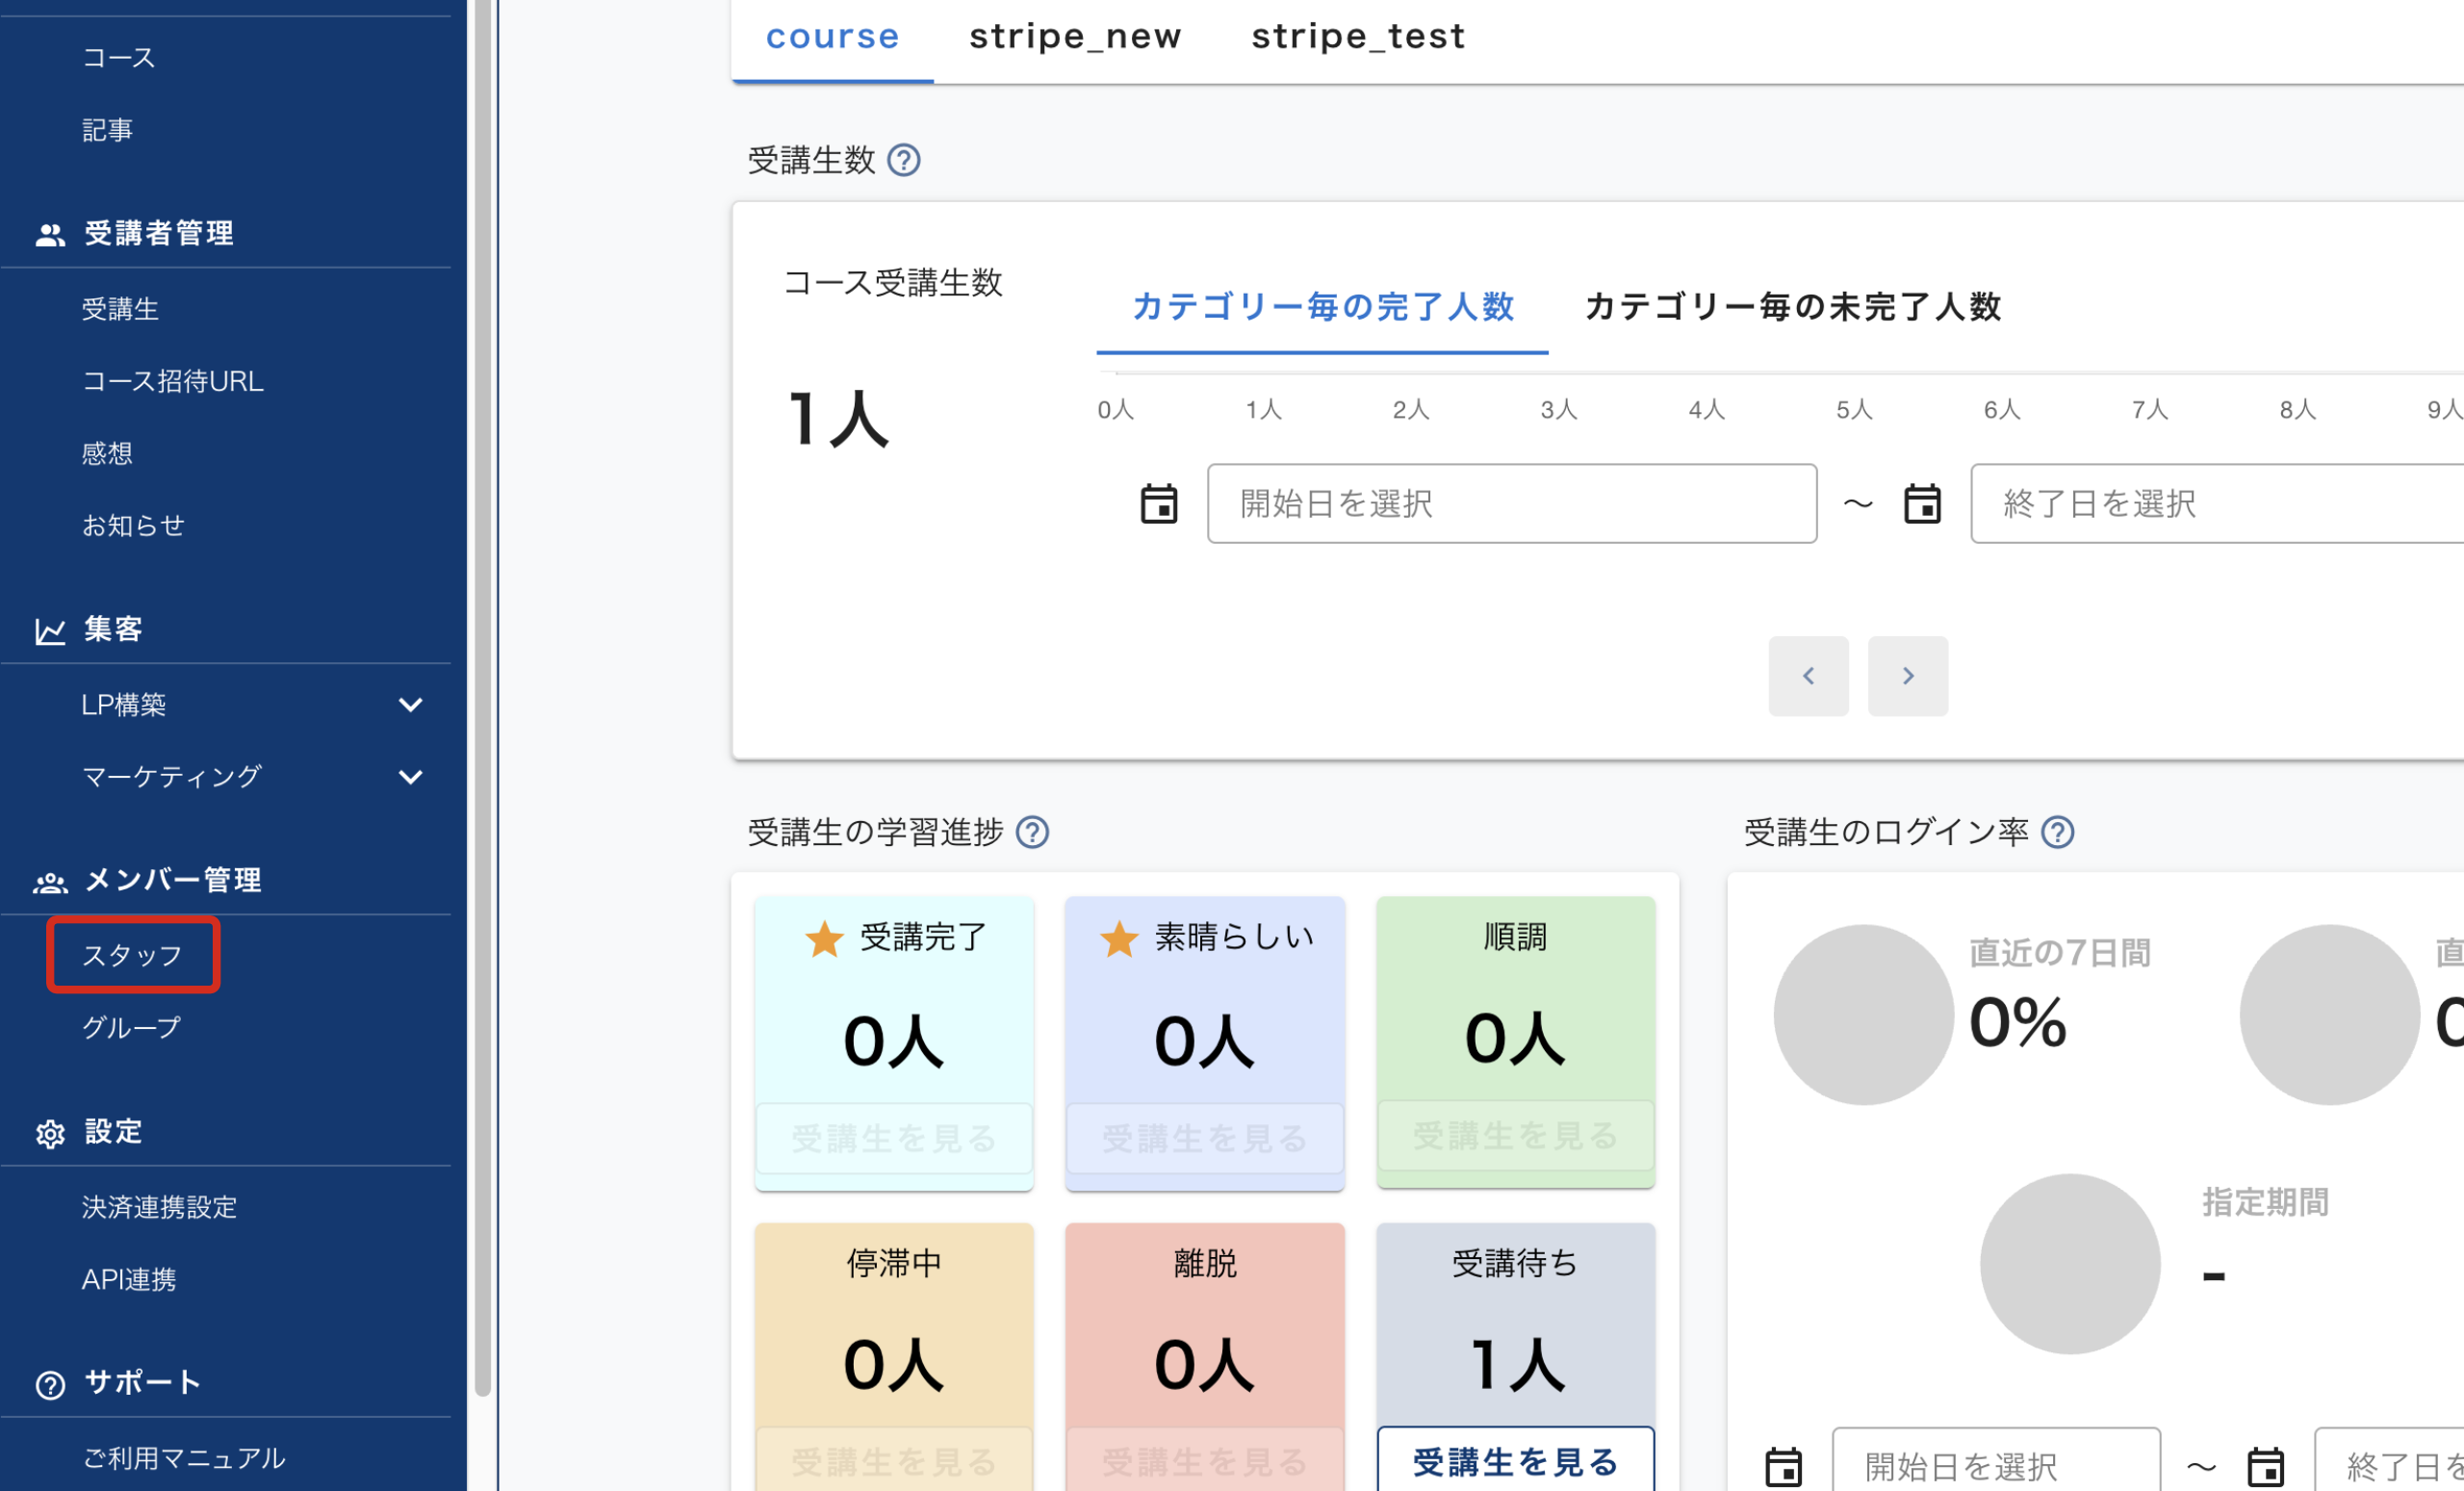Image resolution: width=2464 pixels, height=1491 pixels.
Task: Open 感想 in the sidebar
Action: click(x=107, y=453)
